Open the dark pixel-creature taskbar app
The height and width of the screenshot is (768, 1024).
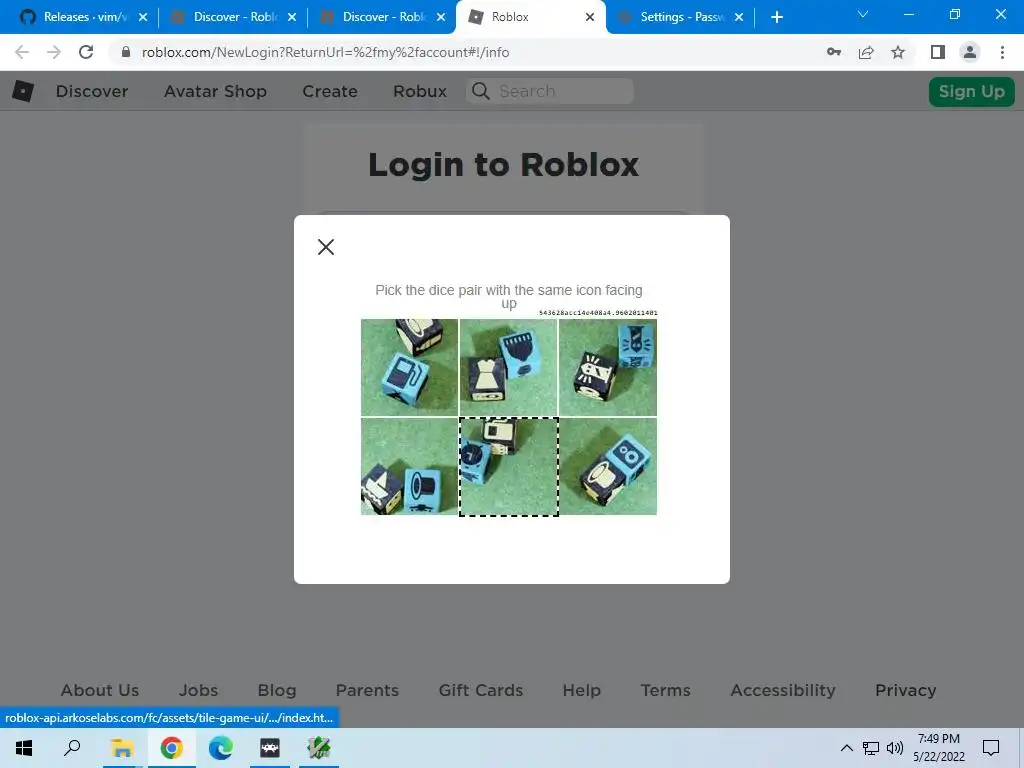(x=270, y=748)
